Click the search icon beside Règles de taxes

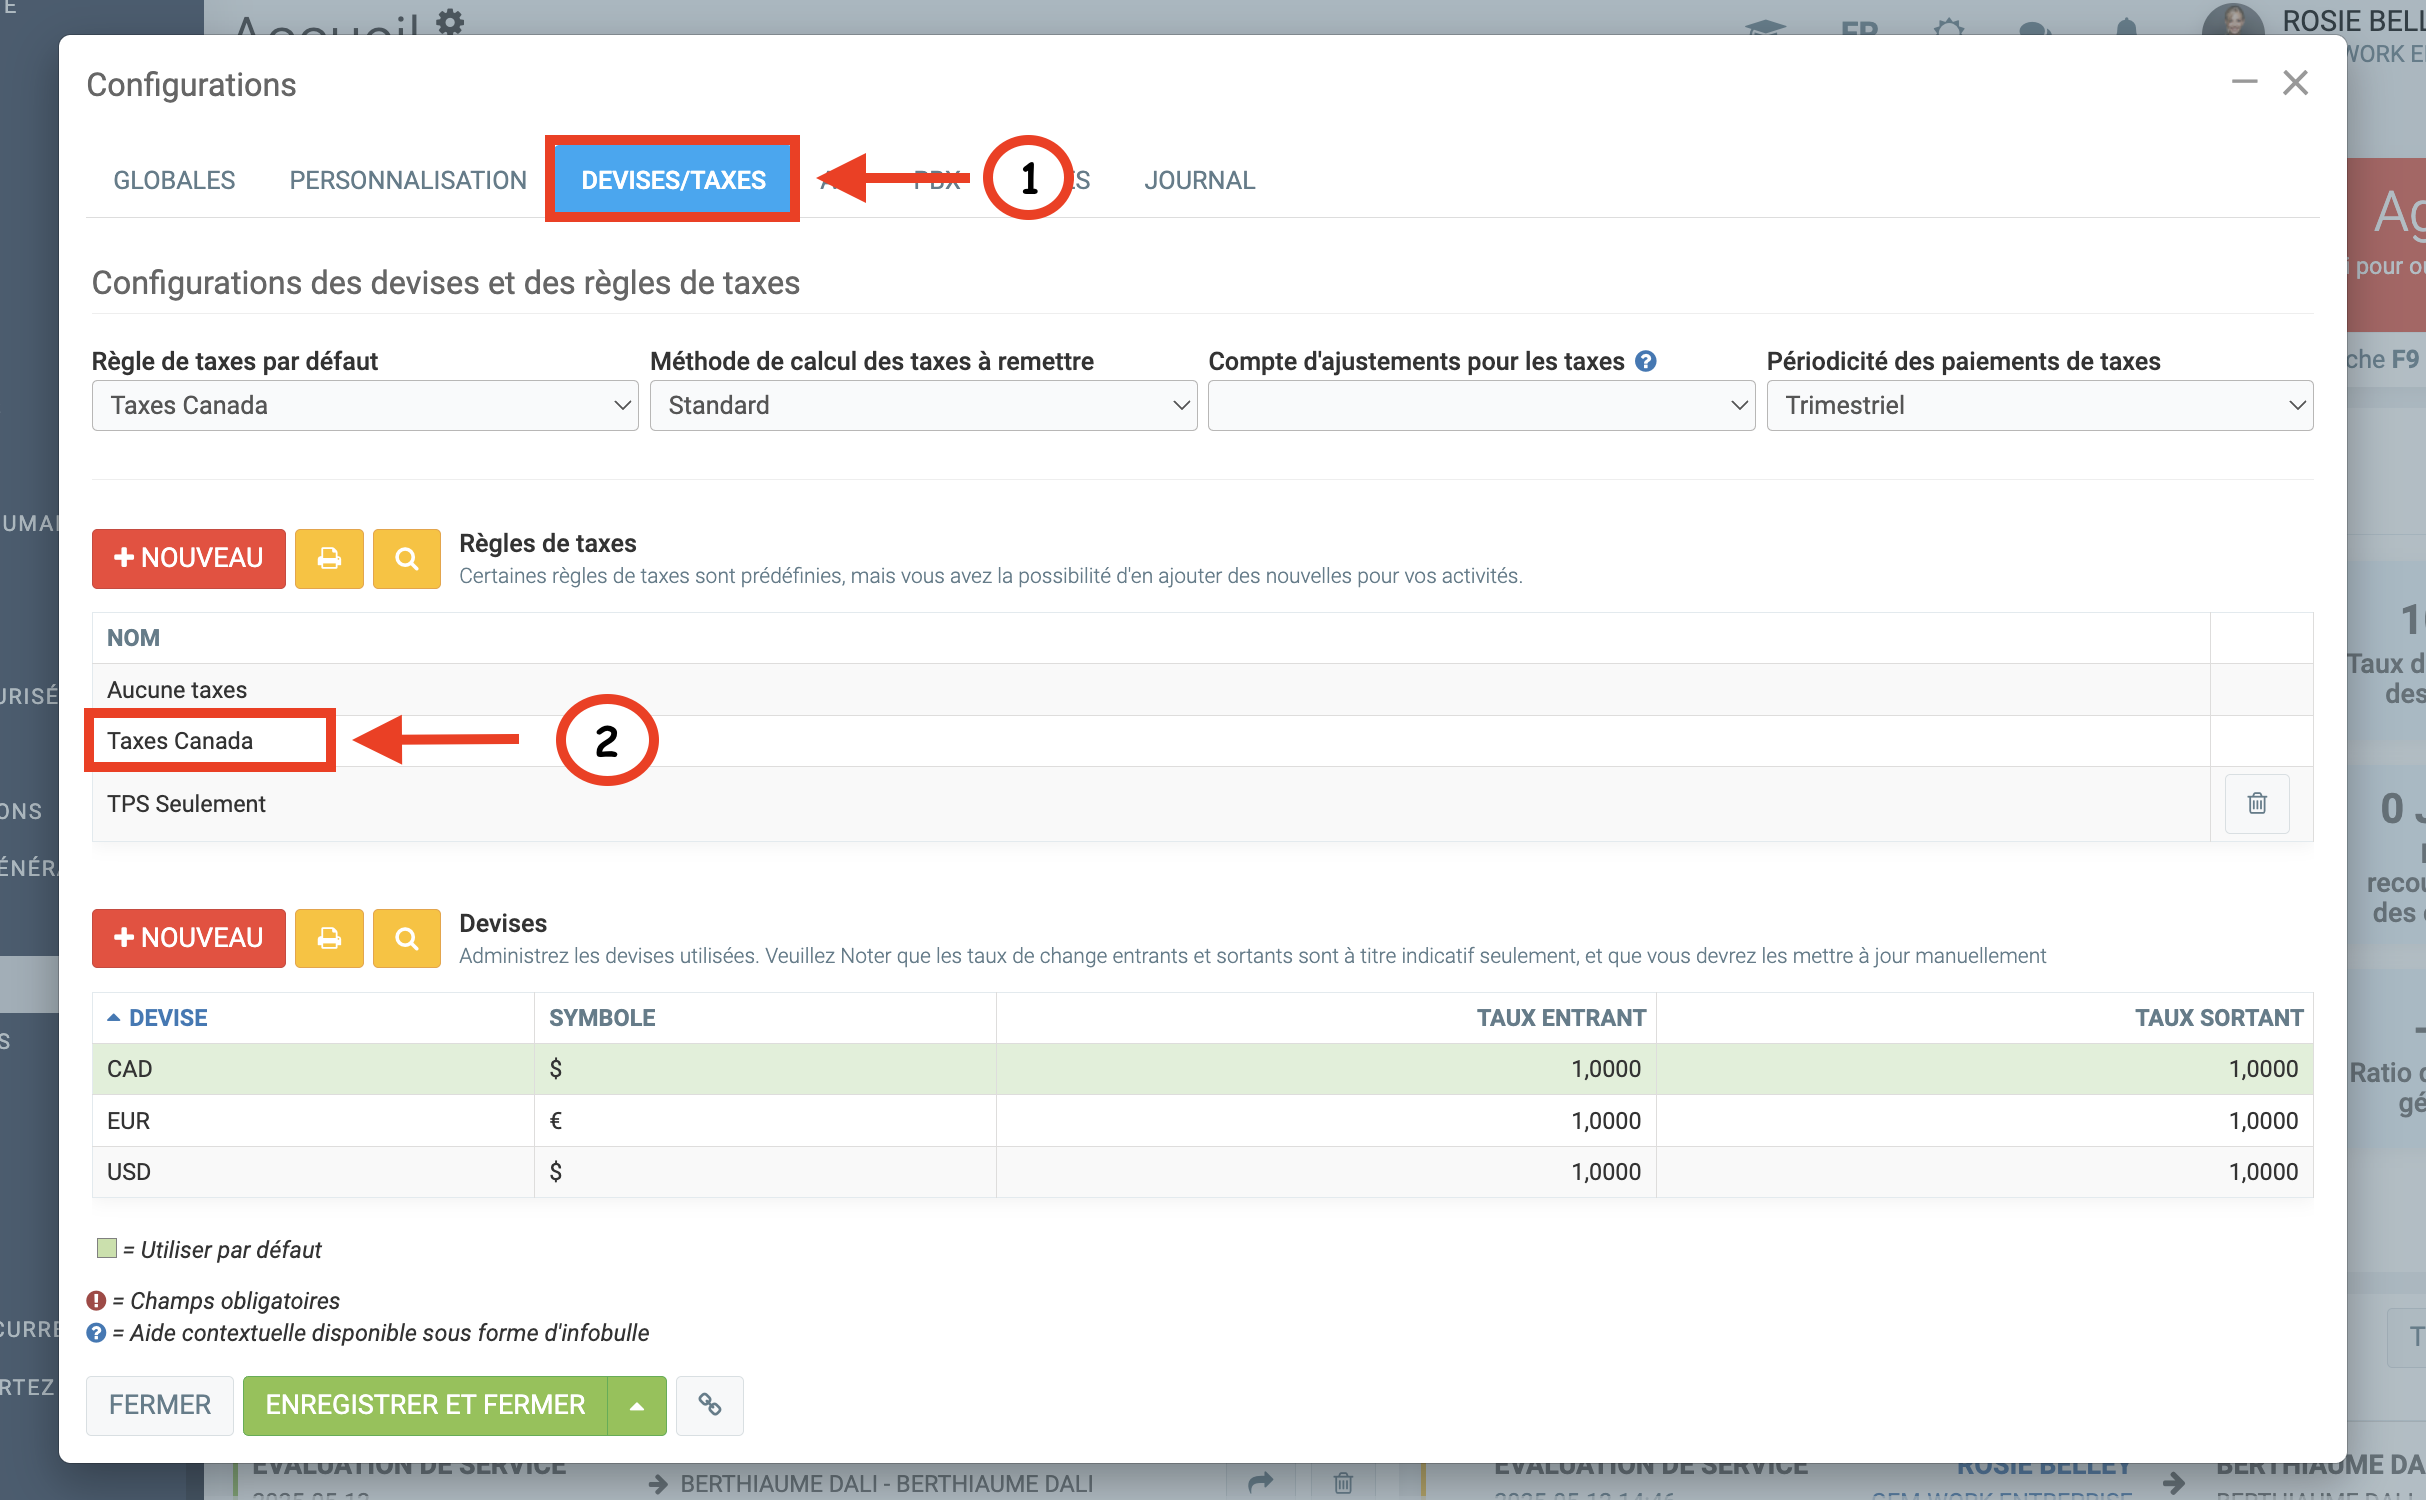point(406,558)
